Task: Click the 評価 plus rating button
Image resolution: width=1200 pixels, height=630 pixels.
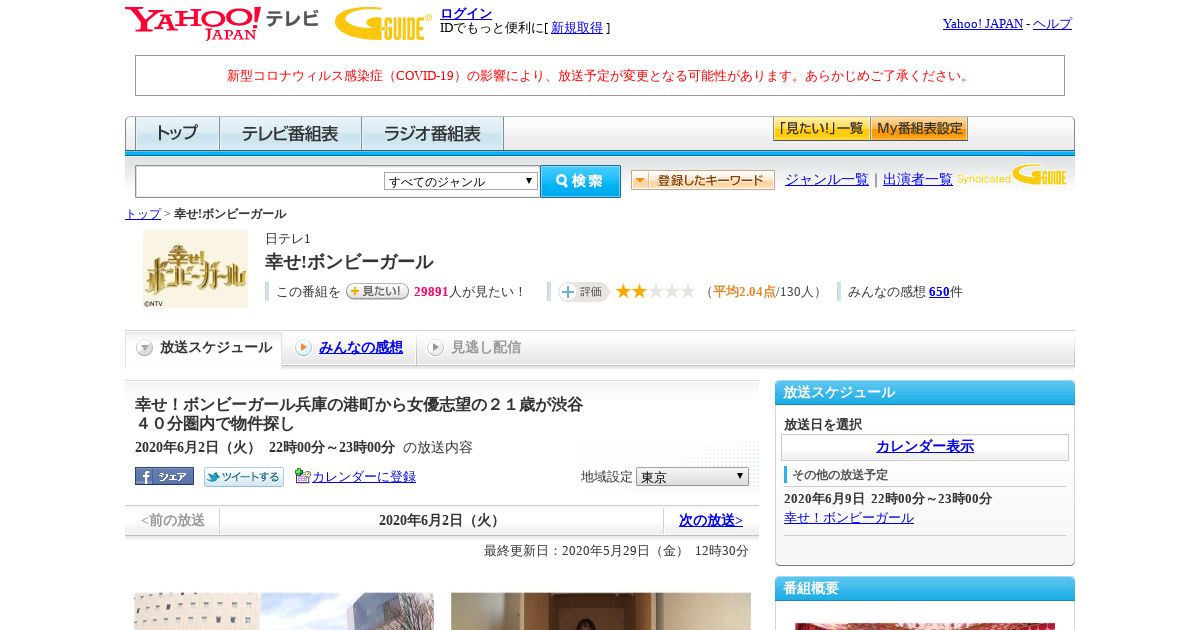Action: click(x=583, y=291)
